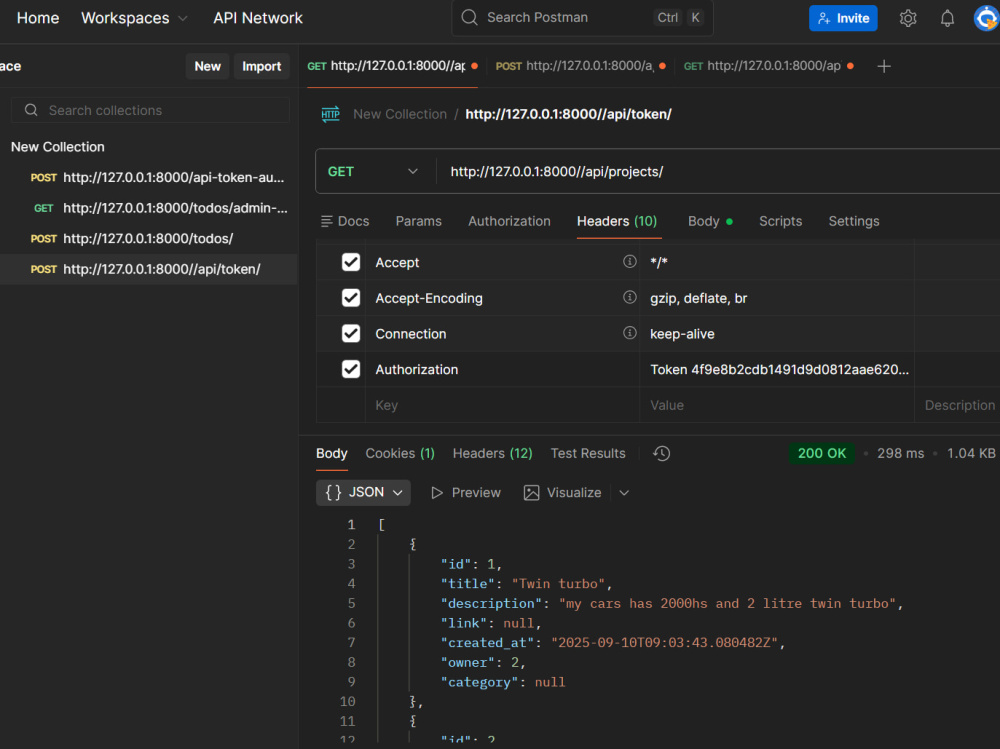Click the New button
This screenshot has height=749, width=1000.
click(207, 66)
